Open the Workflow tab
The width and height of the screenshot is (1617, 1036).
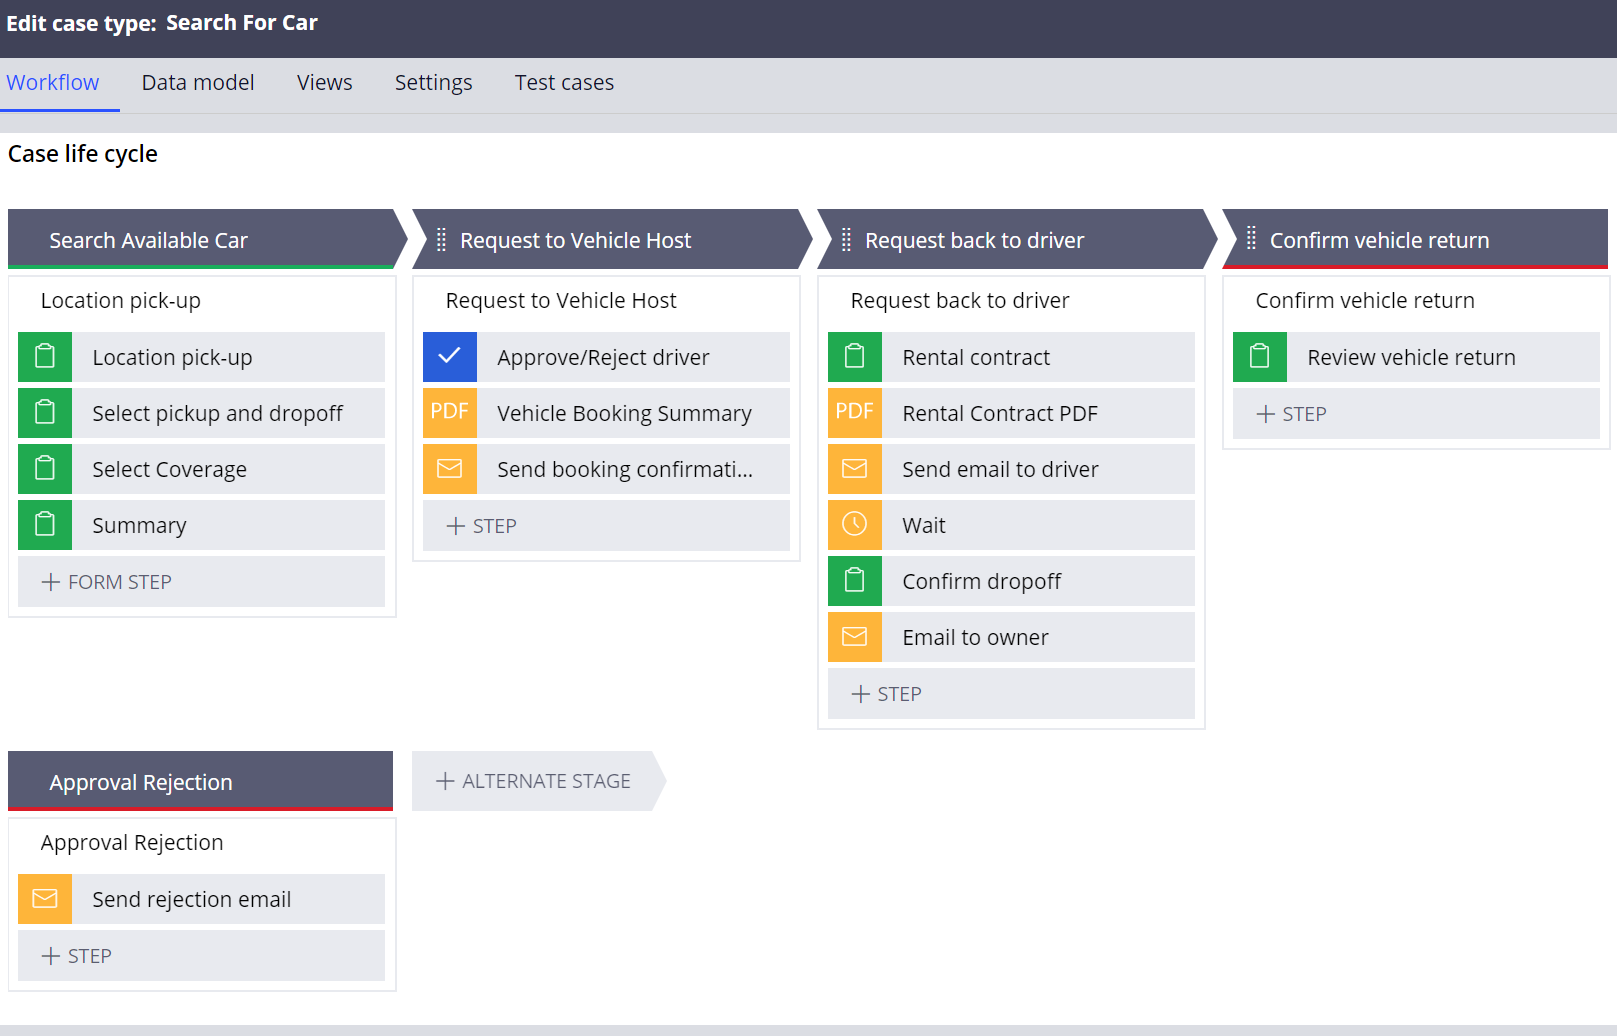pyautogui.click(x=53, y=83)
